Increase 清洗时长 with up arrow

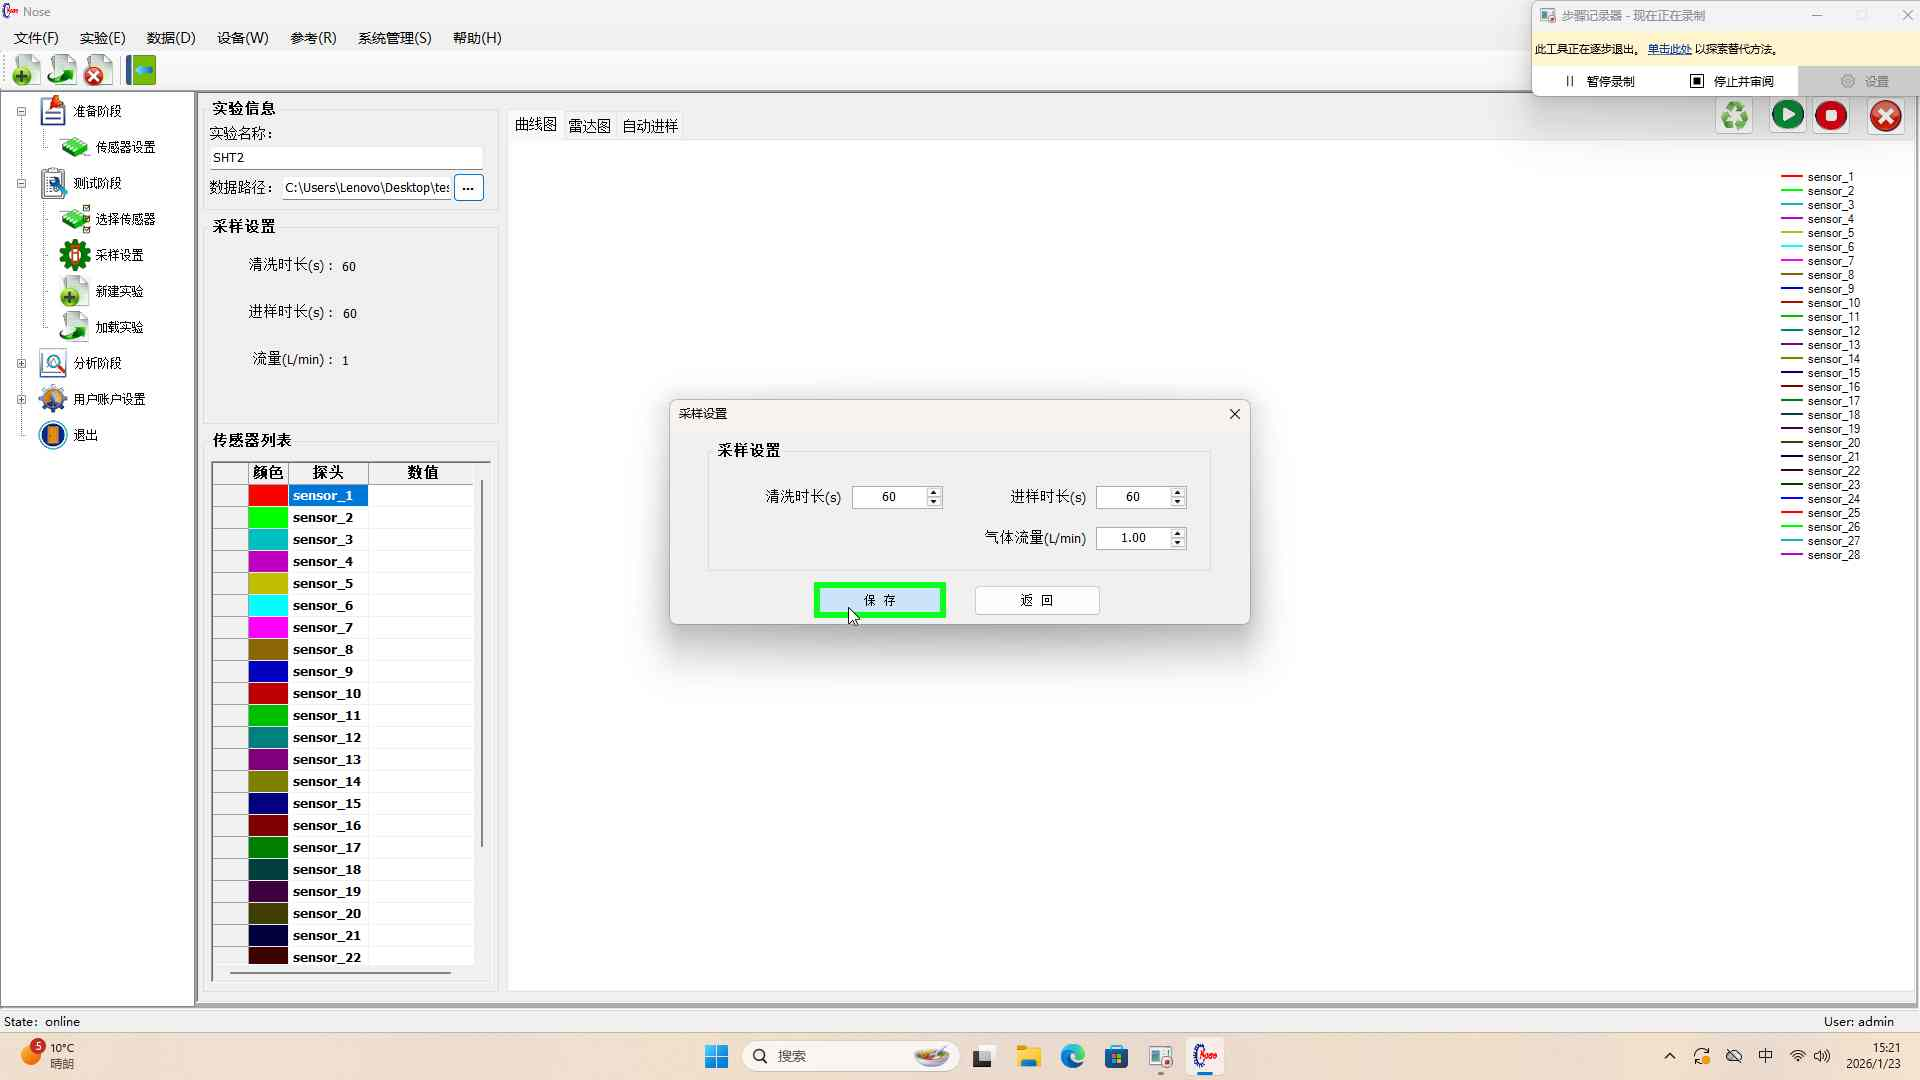pos(934,492)
